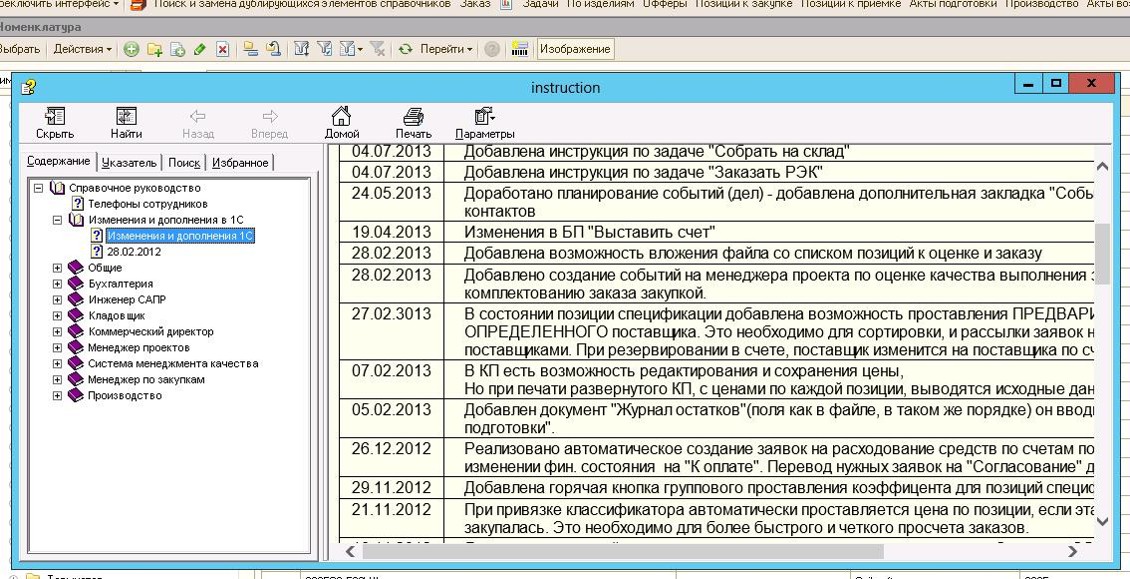The height and width of the screenshot is (579, 1130).
Task: Open the По изделиям menu item
Action: pyautogui.click(x=600, y=4)
